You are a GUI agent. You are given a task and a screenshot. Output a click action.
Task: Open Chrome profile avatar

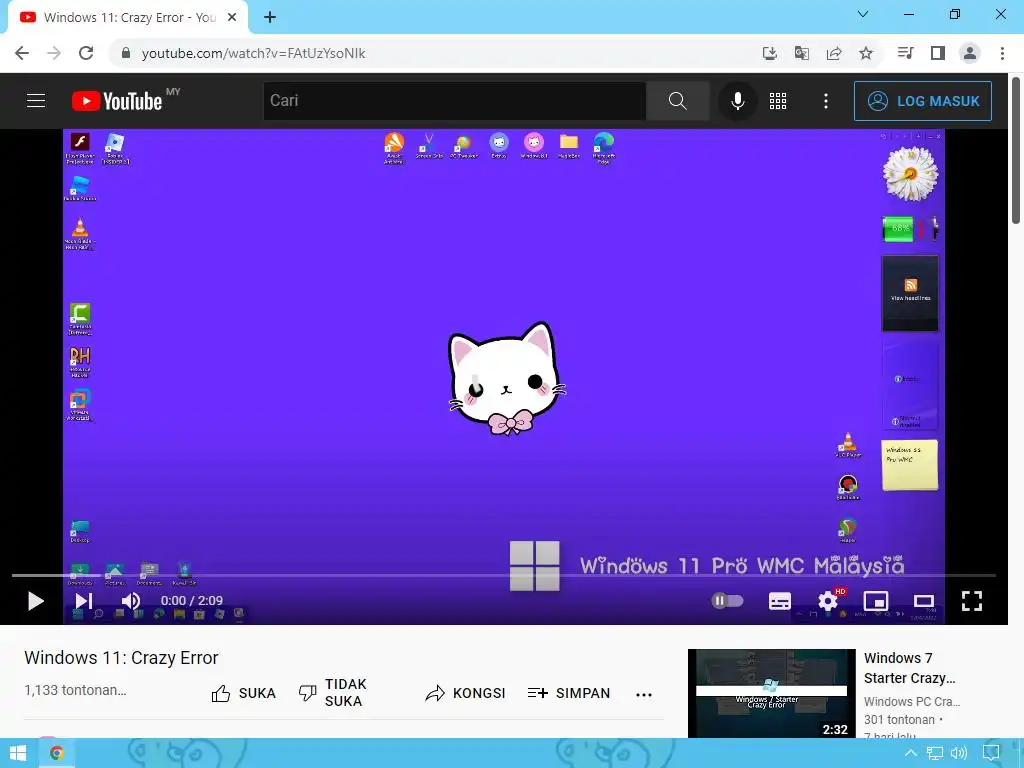(970, 53)
